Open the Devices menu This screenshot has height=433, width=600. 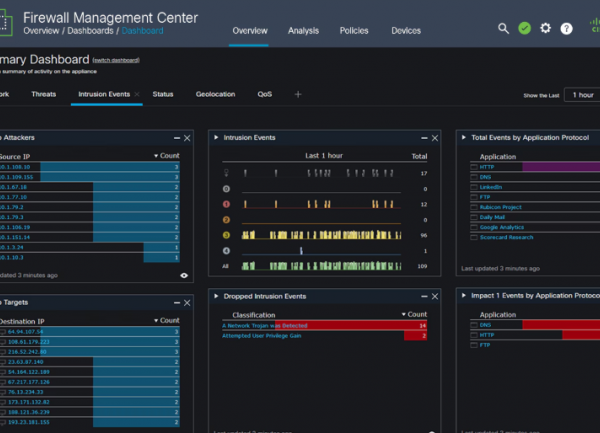click(x=406, y=31)
